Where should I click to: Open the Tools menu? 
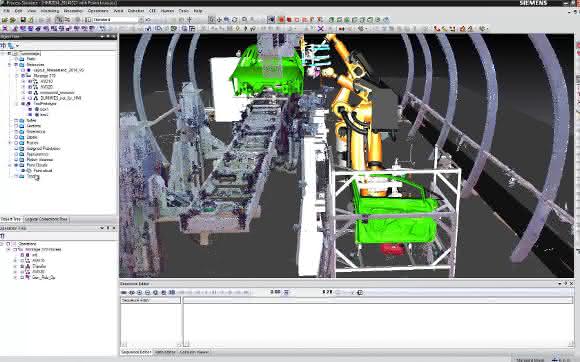(x=184, y=11)
